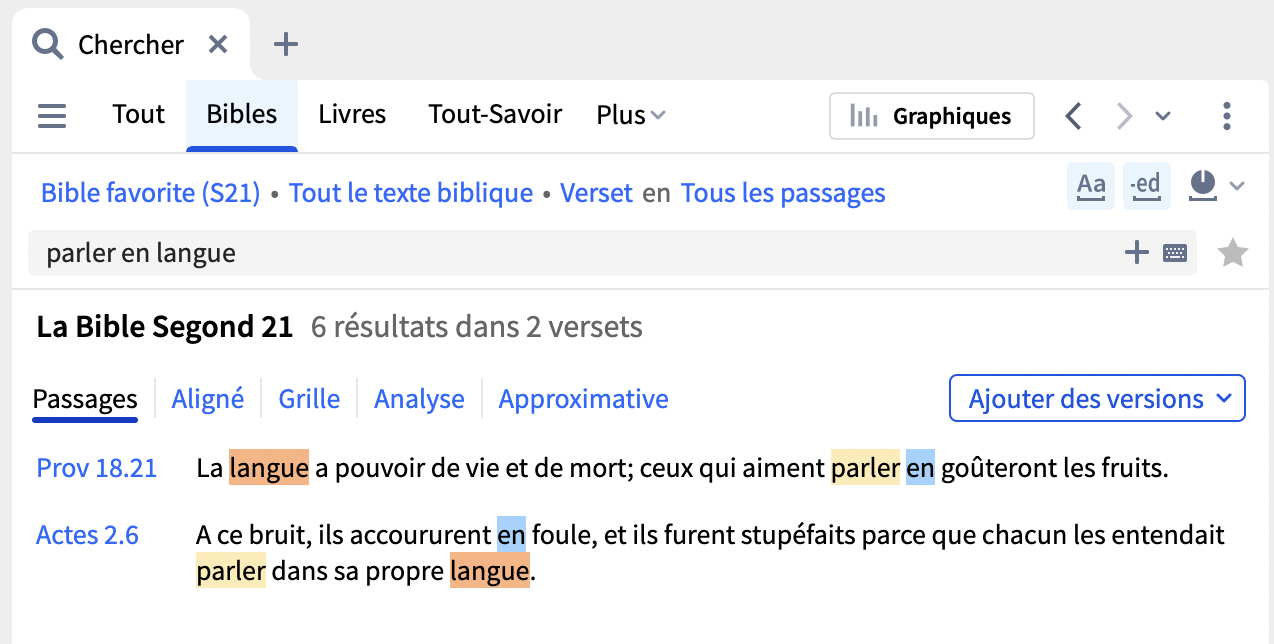
Task: Switch to the Livres tab
Action: pyautogui.click(x=352, y=114)
